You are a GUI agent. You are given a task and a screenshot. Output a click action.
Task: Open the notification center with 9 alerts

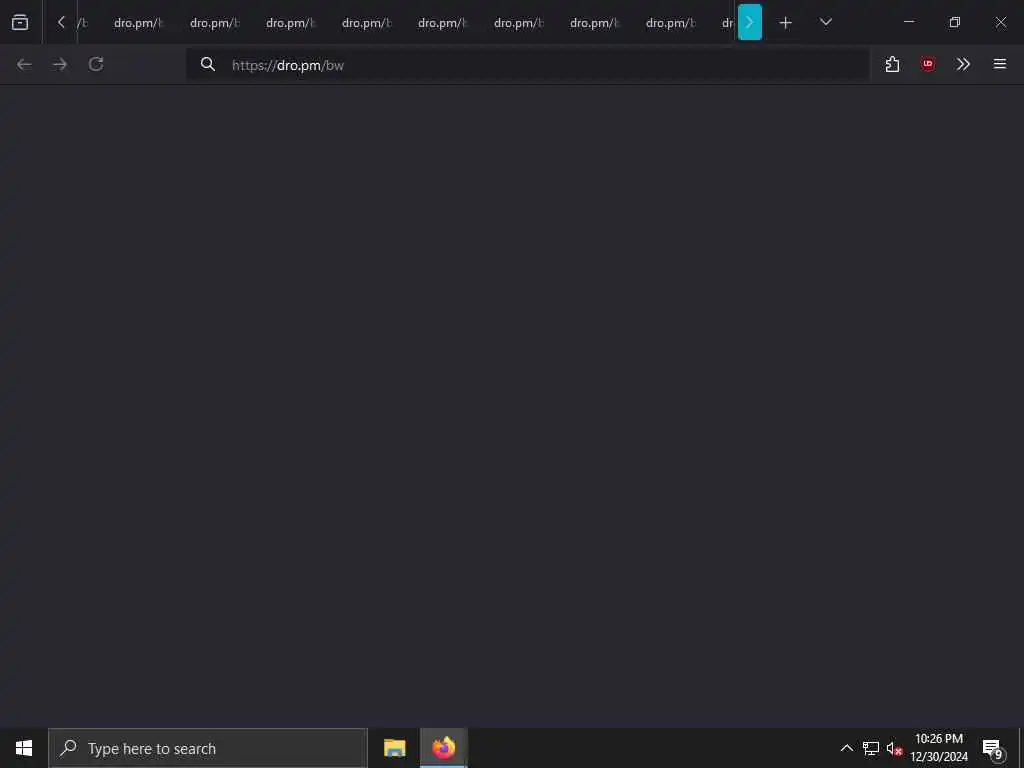[x=992, y=749]
